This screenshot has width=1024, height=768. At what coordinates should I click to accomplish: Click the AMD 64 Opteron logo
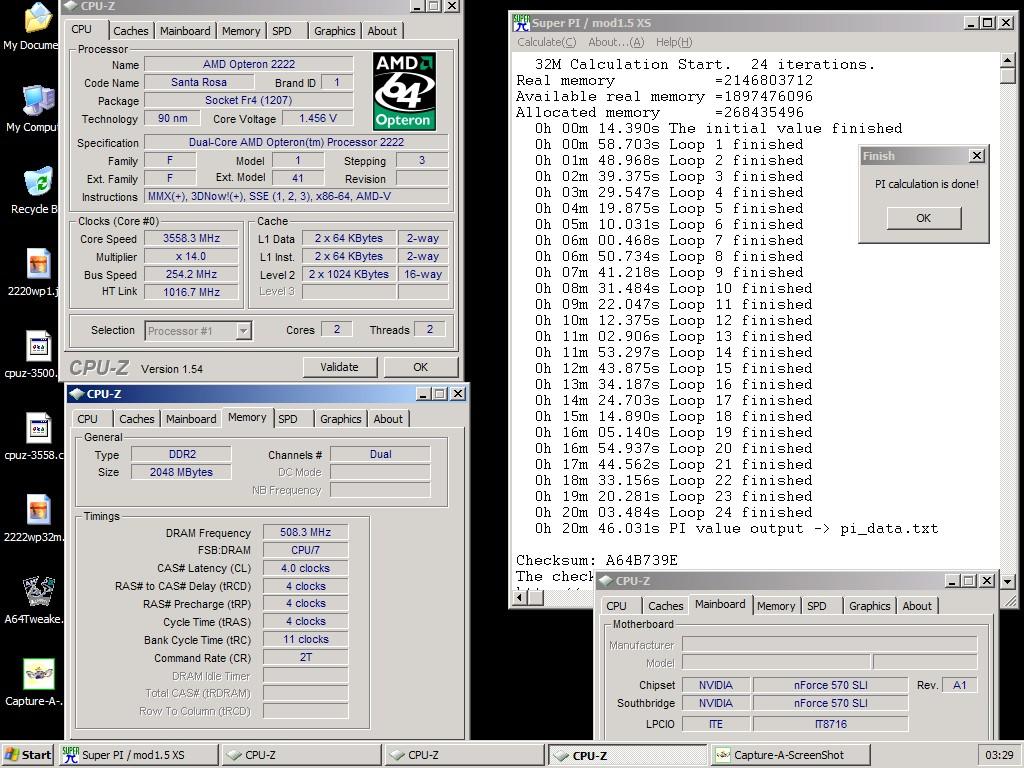click(404, 91)
